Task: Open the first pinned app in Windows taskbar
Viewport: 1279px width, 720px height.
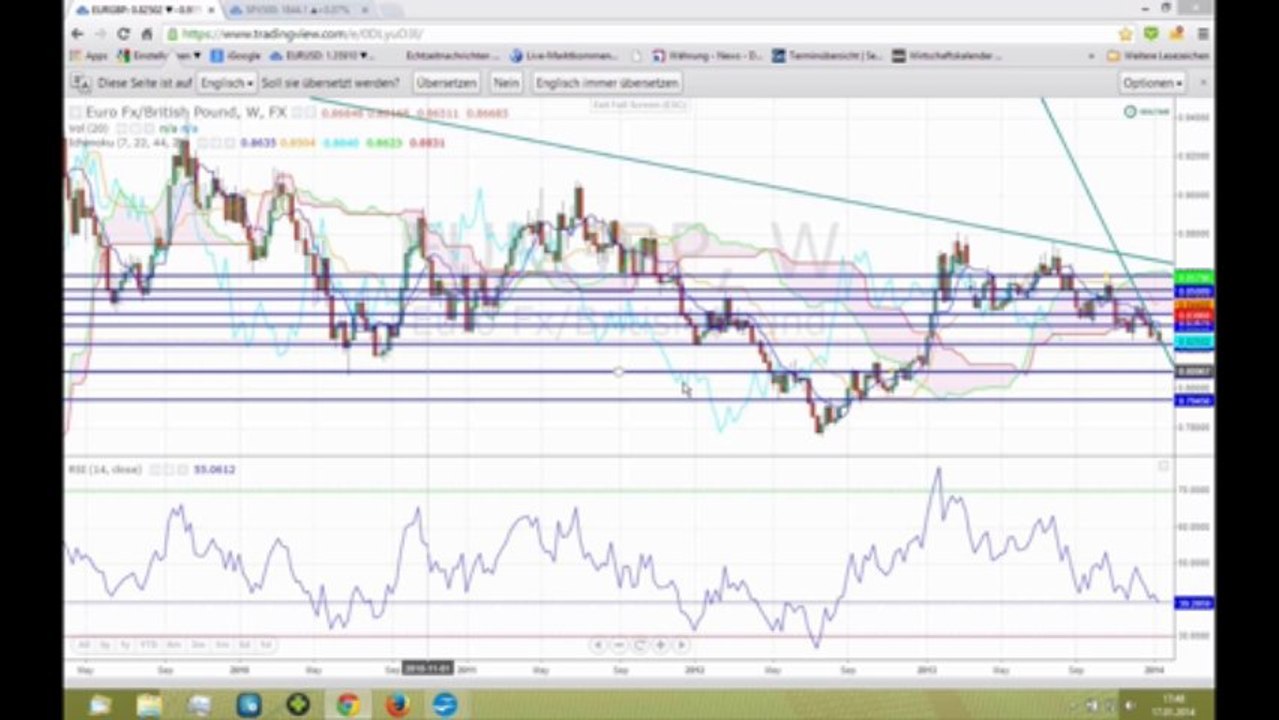Action: tap(101, 705)
